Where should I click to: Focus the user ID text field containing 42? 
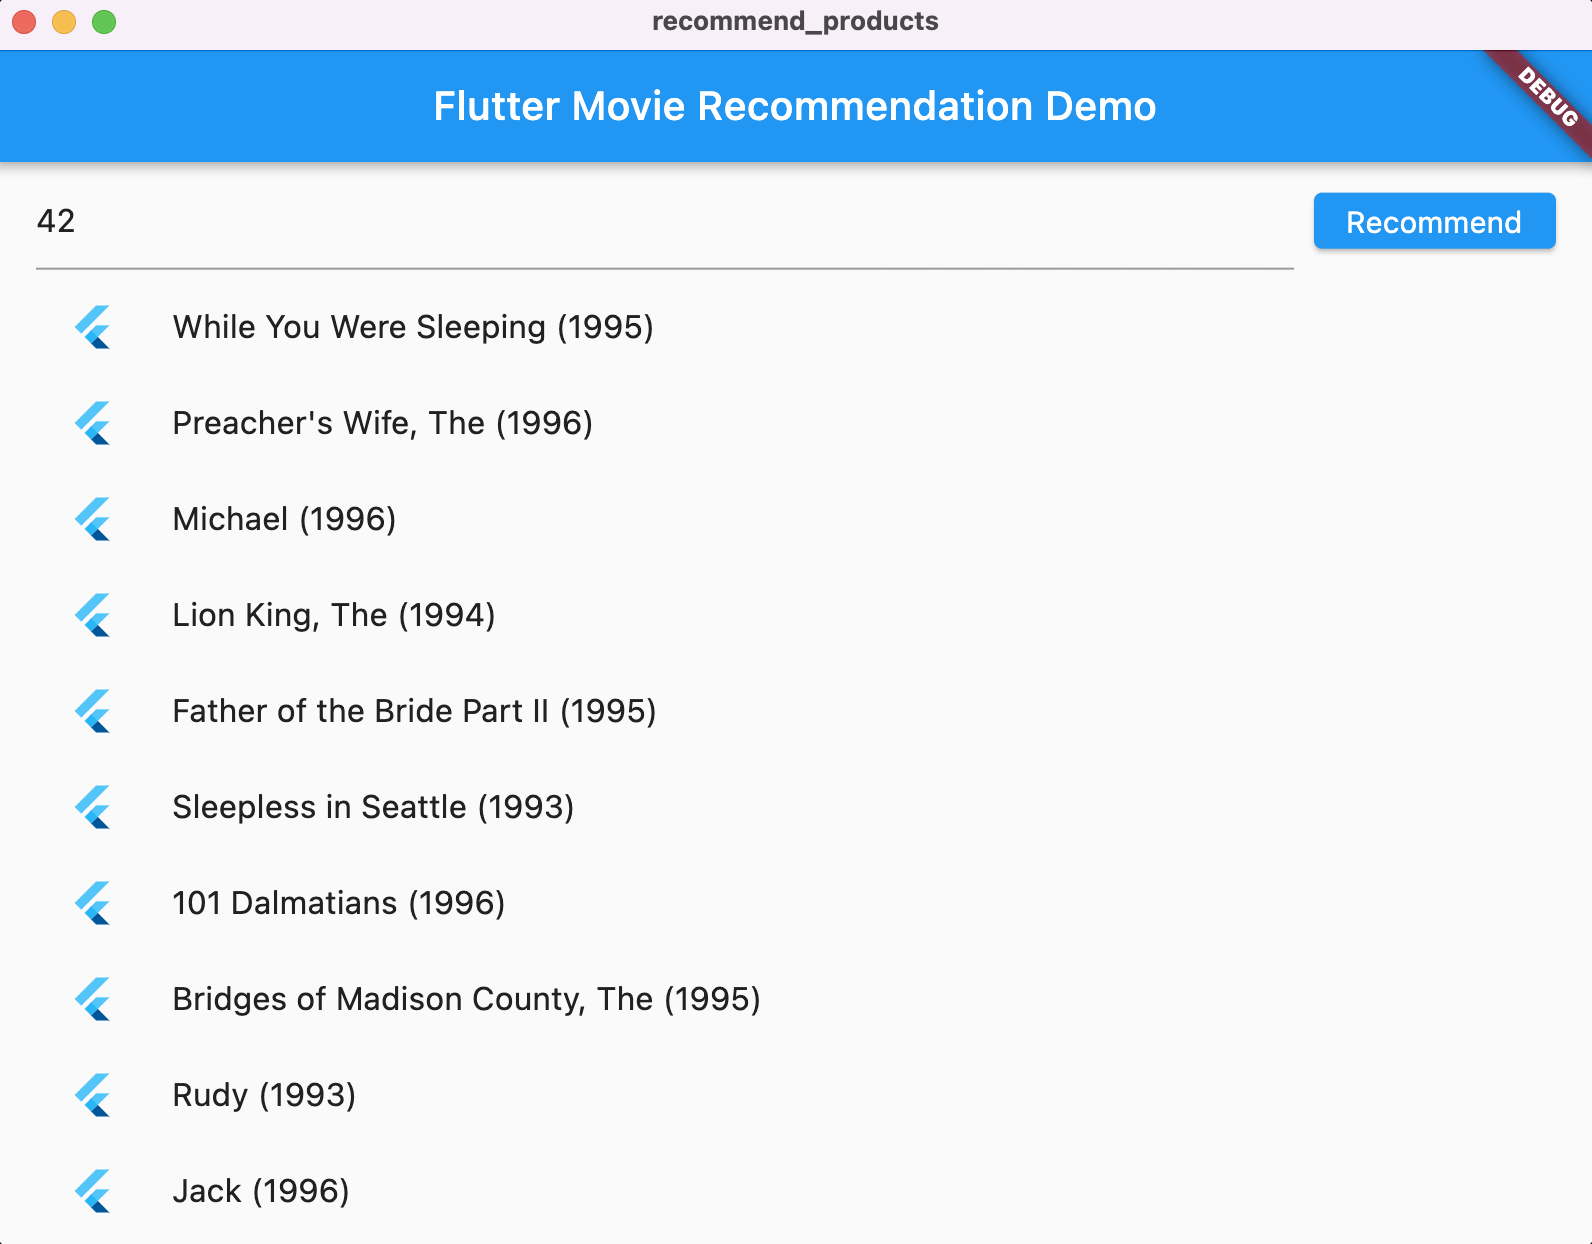[x=664, y=222]
